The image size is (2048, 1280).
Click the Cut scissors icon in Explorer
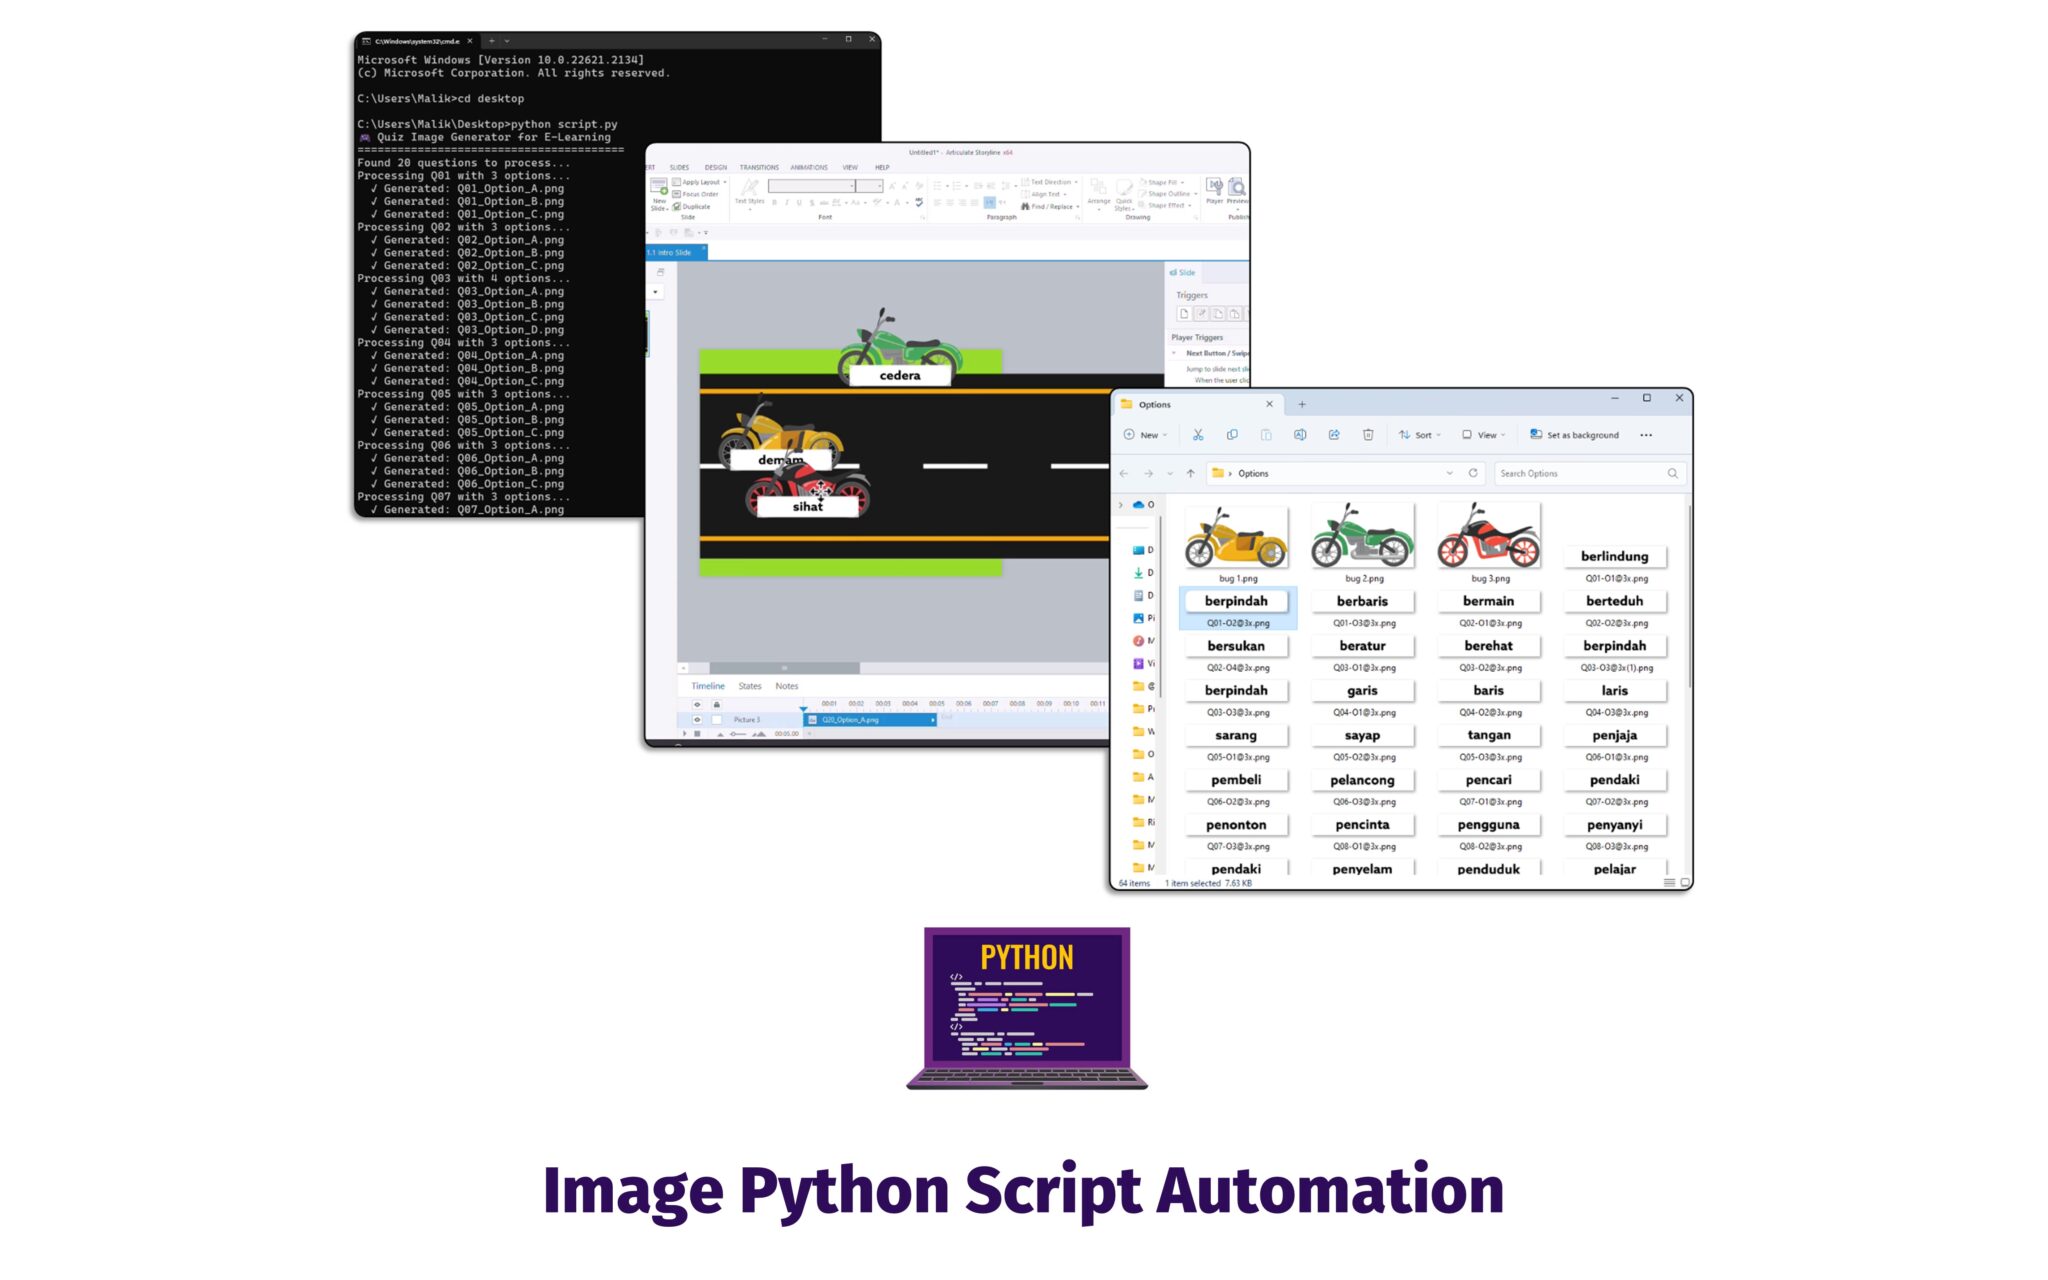click(x=1198, y=435)
